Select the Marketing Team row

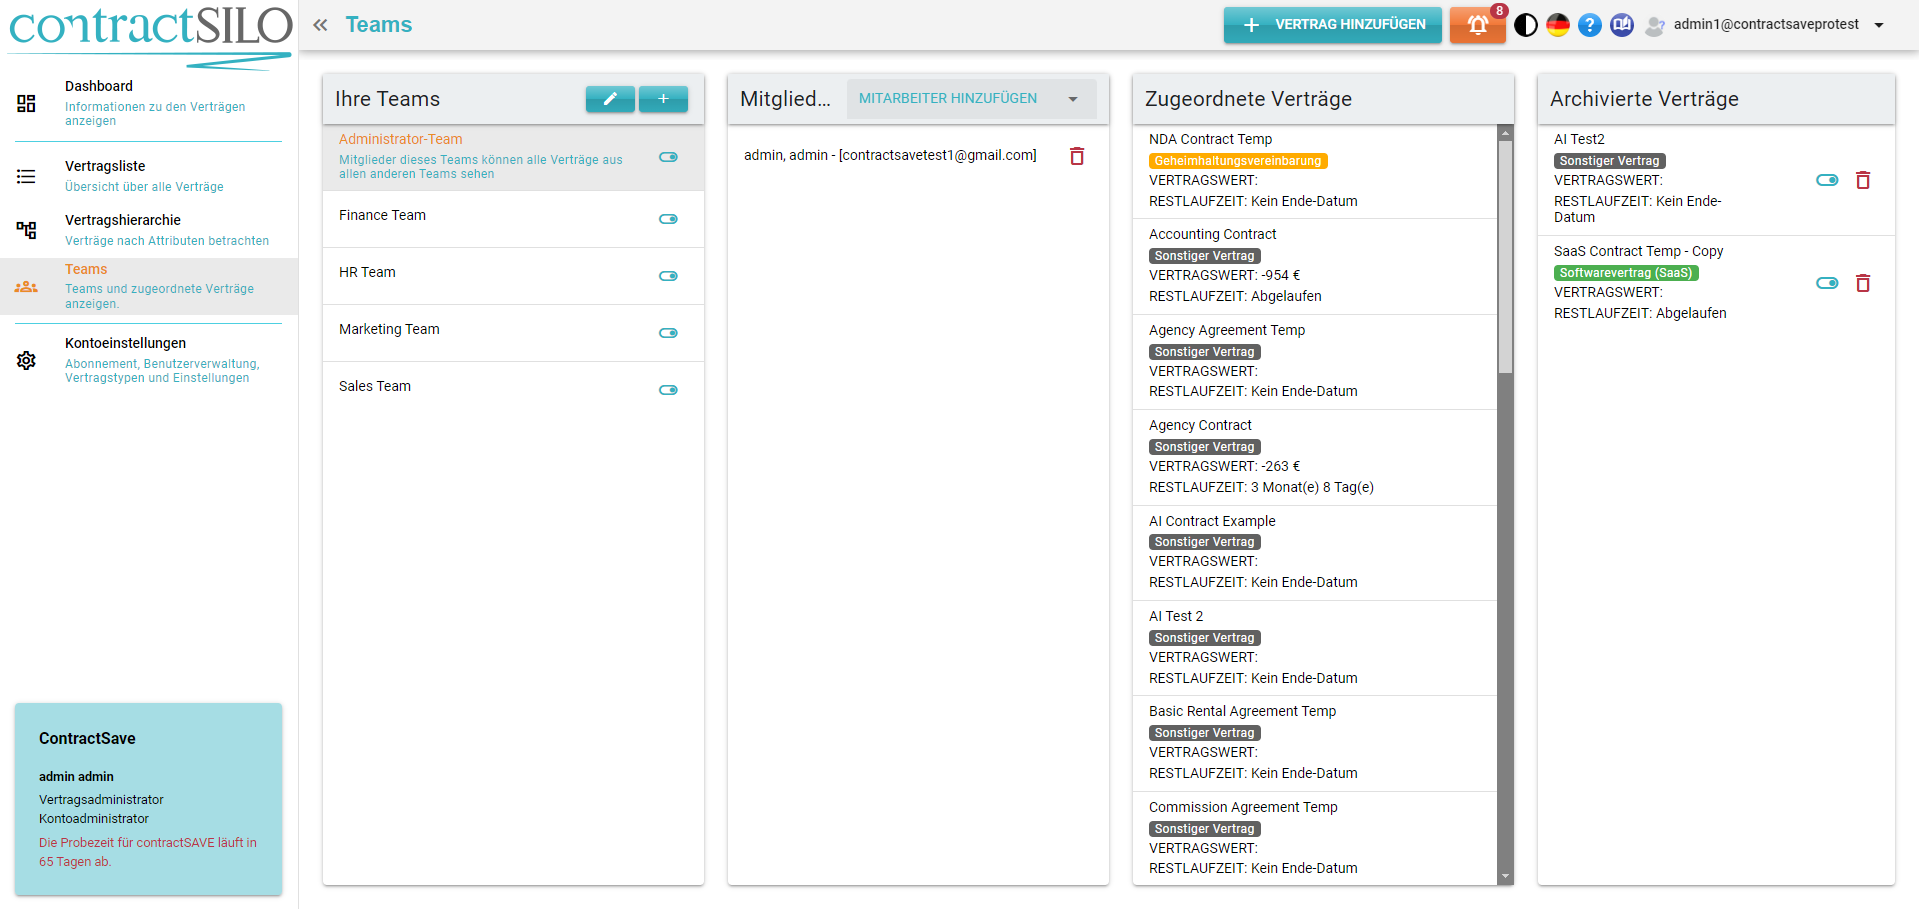tap(513, 333)
